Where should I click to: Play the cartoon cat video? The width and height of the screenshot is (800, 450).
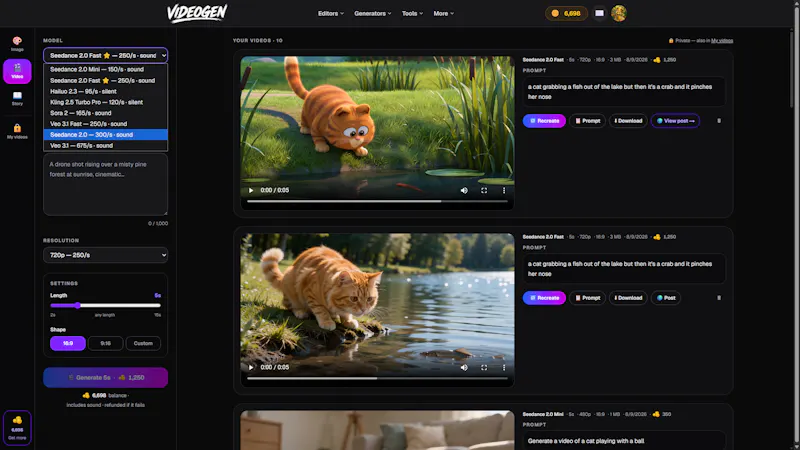pos(251,190)
